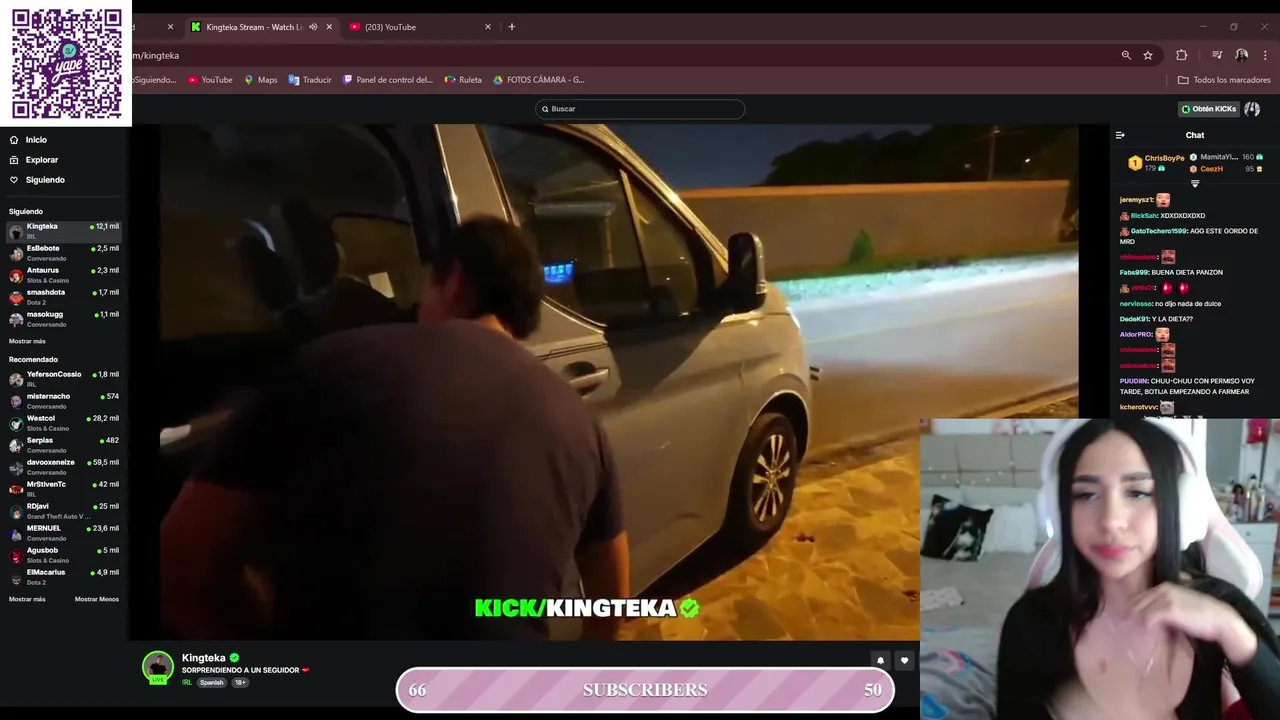Open smashdota channel in sidebar
This screenshot has height=720, width=1280.
pyautogui.click(x=64, y=297)
